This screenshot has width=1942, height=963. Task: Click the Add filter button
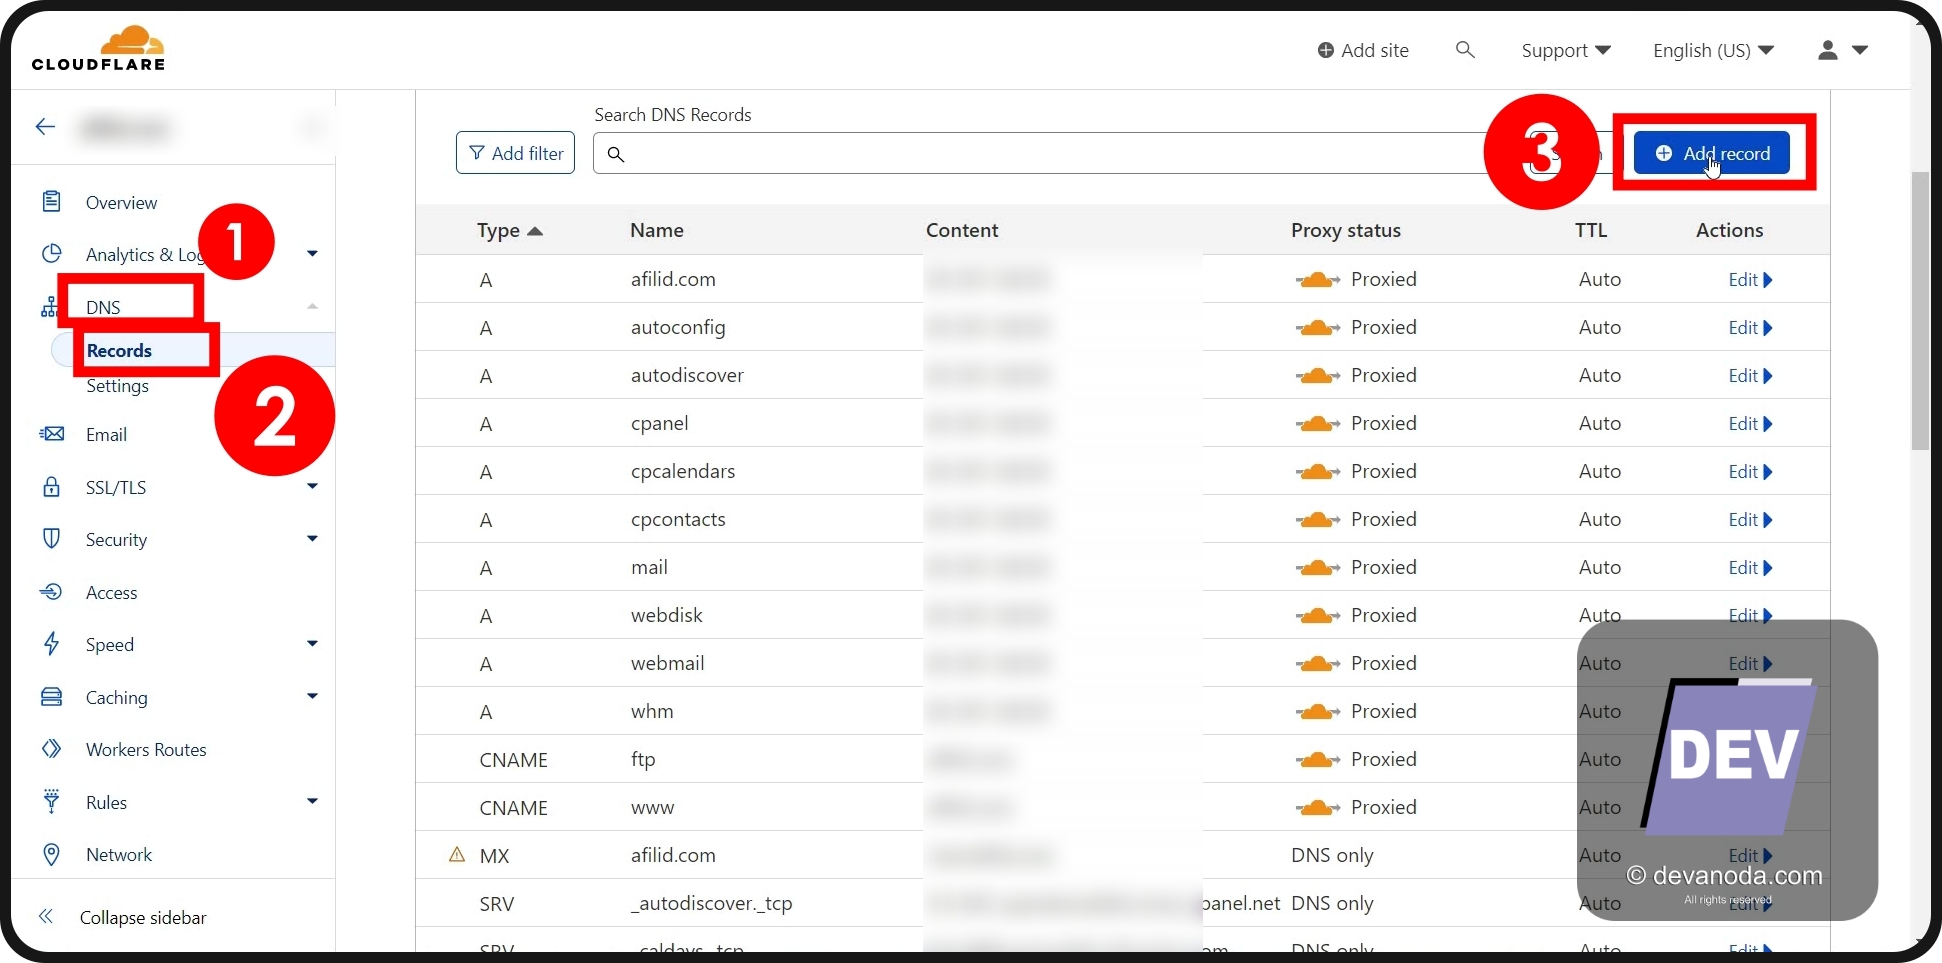(515, 153)
